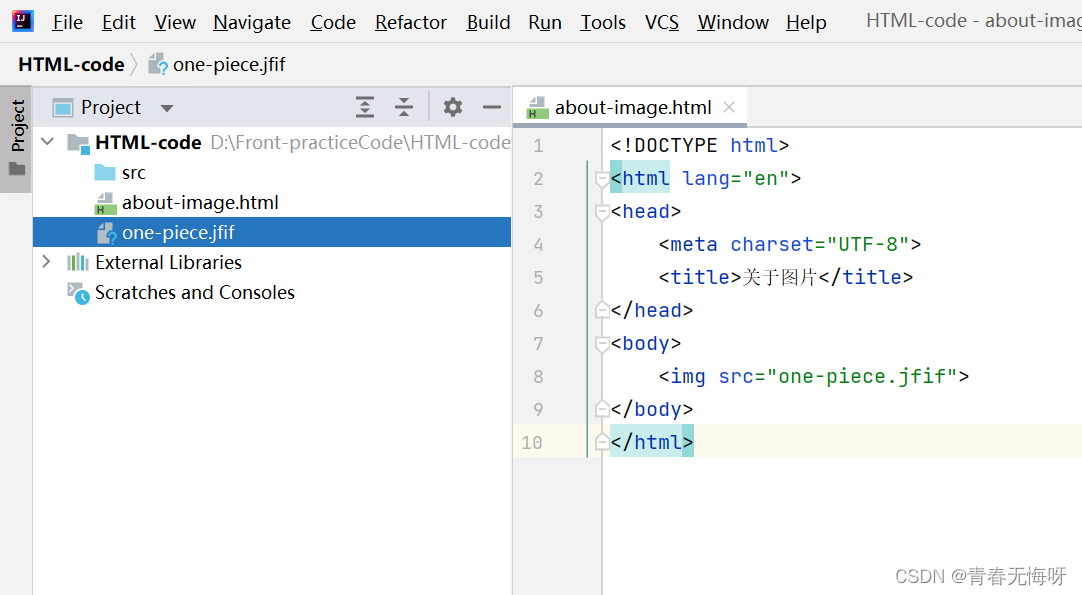Click line number 8 in gutter
The image size is (1082, 595).
pyautogui.click(x=538, y=377)
